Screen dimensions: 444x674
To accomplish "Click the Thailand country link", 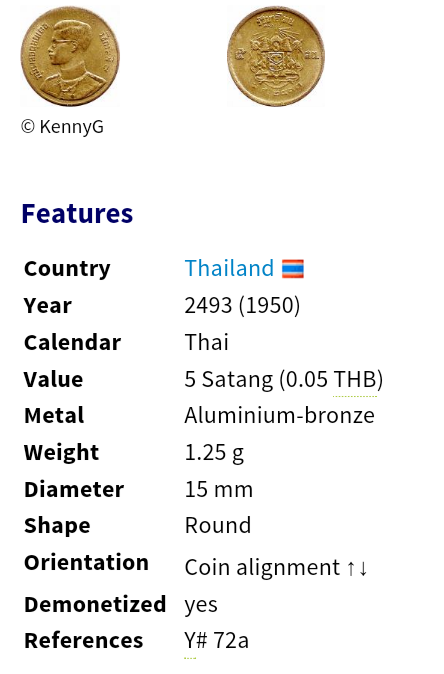I will [229, 268].
